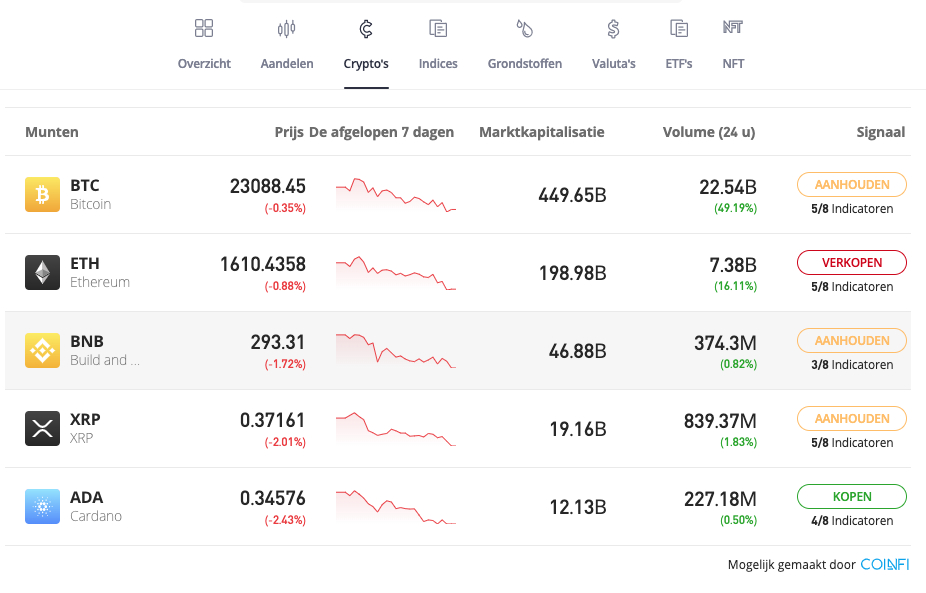Click the Ethereum price 1610.4358
The image size is (926, 593).
tap(263, 264)
